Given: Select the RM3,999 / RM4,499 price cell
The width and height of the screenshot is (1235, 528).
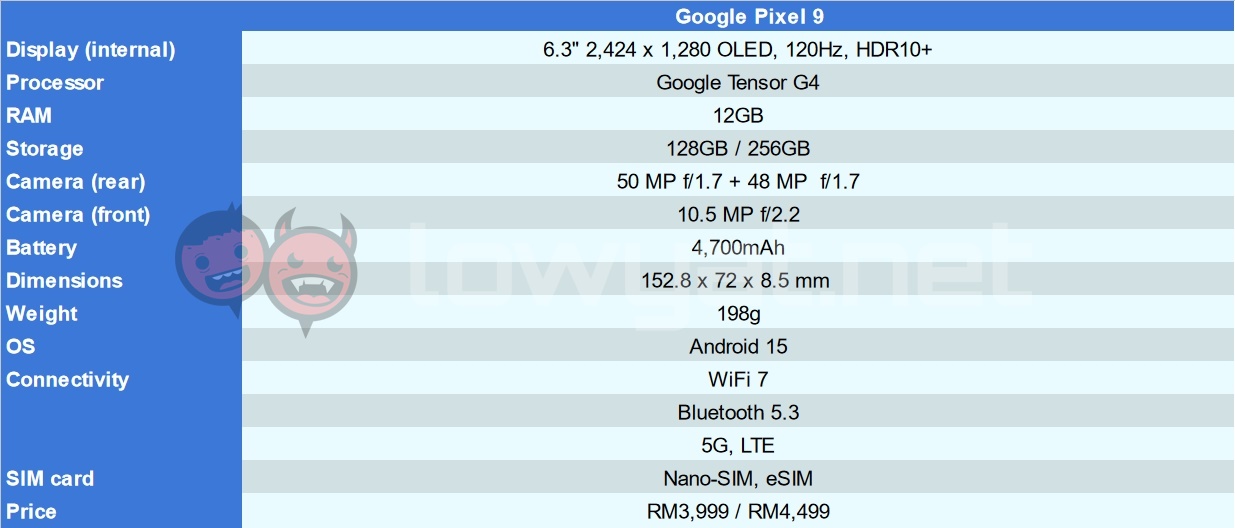Looking at the screenshot, I should [x=737, y=511].
